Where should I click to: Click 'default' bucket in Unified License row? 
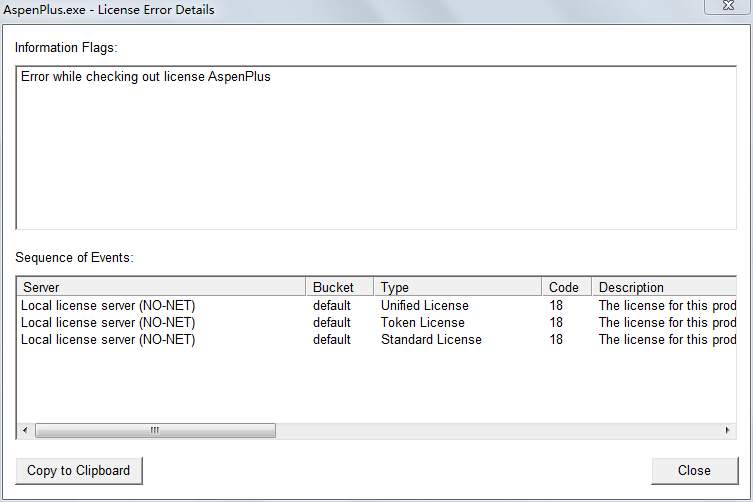click(332, 306)
